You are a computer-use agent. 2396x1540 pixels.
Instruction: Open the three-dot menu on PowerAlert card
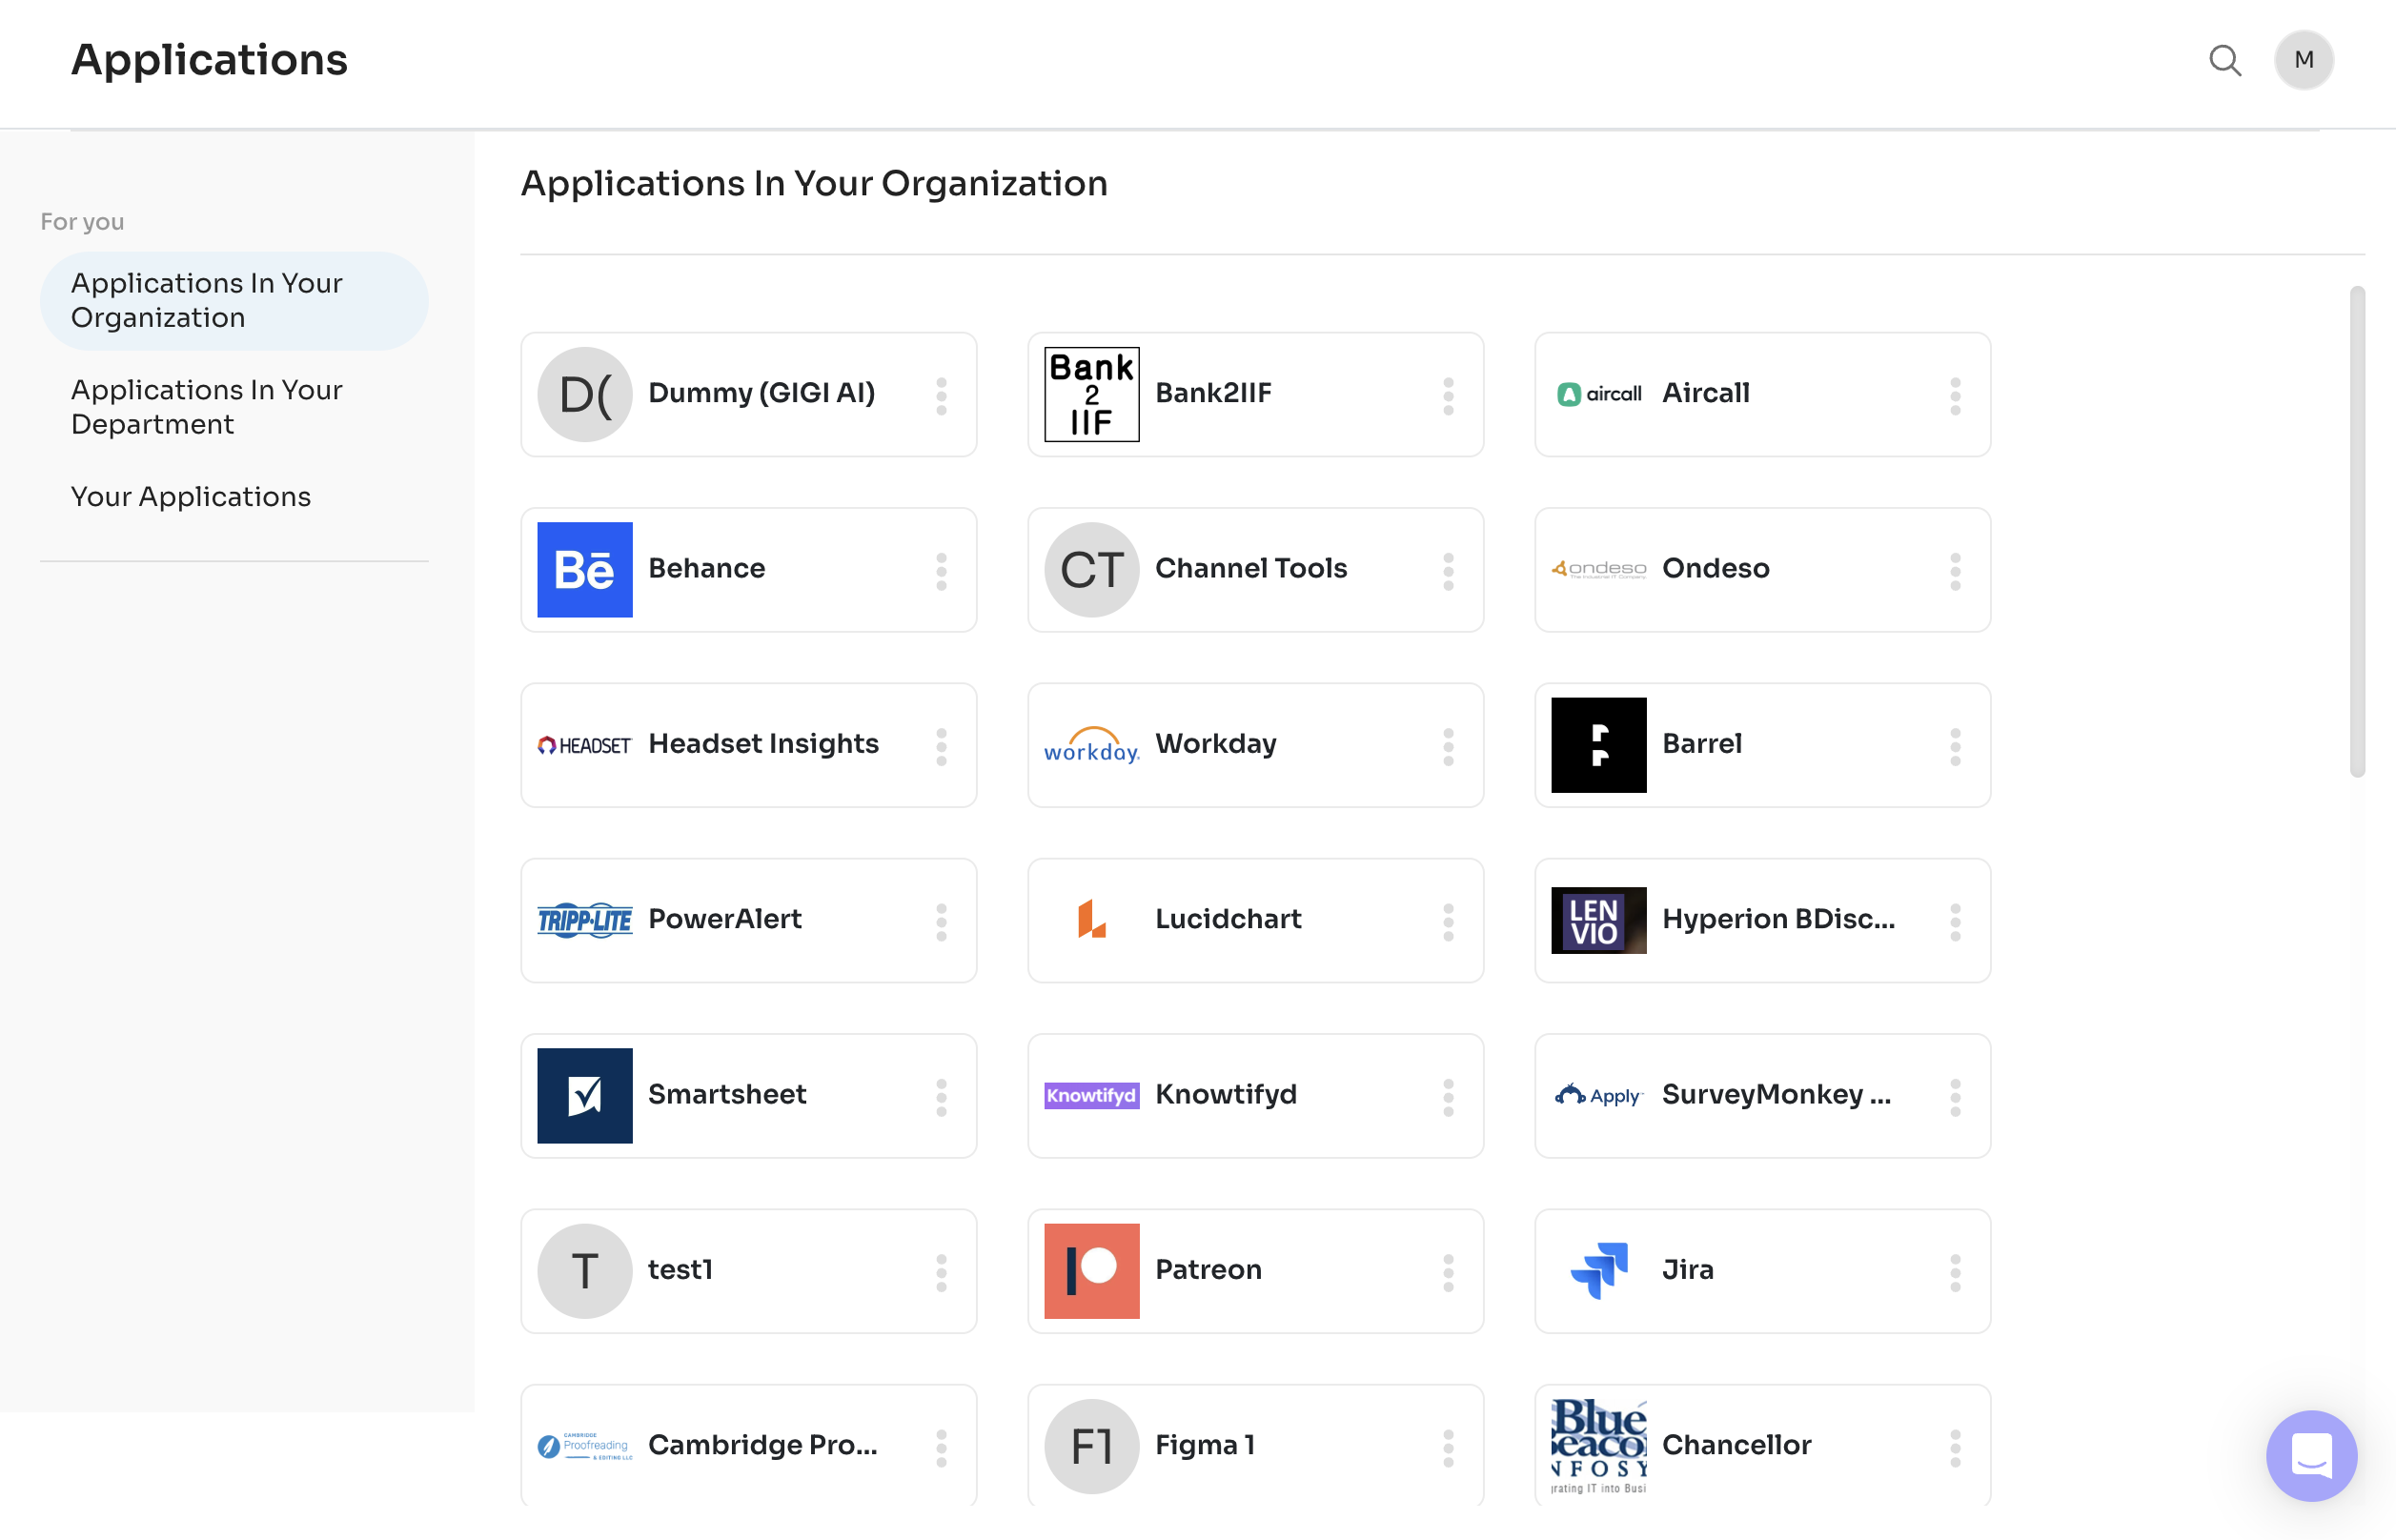click(941, 921)
